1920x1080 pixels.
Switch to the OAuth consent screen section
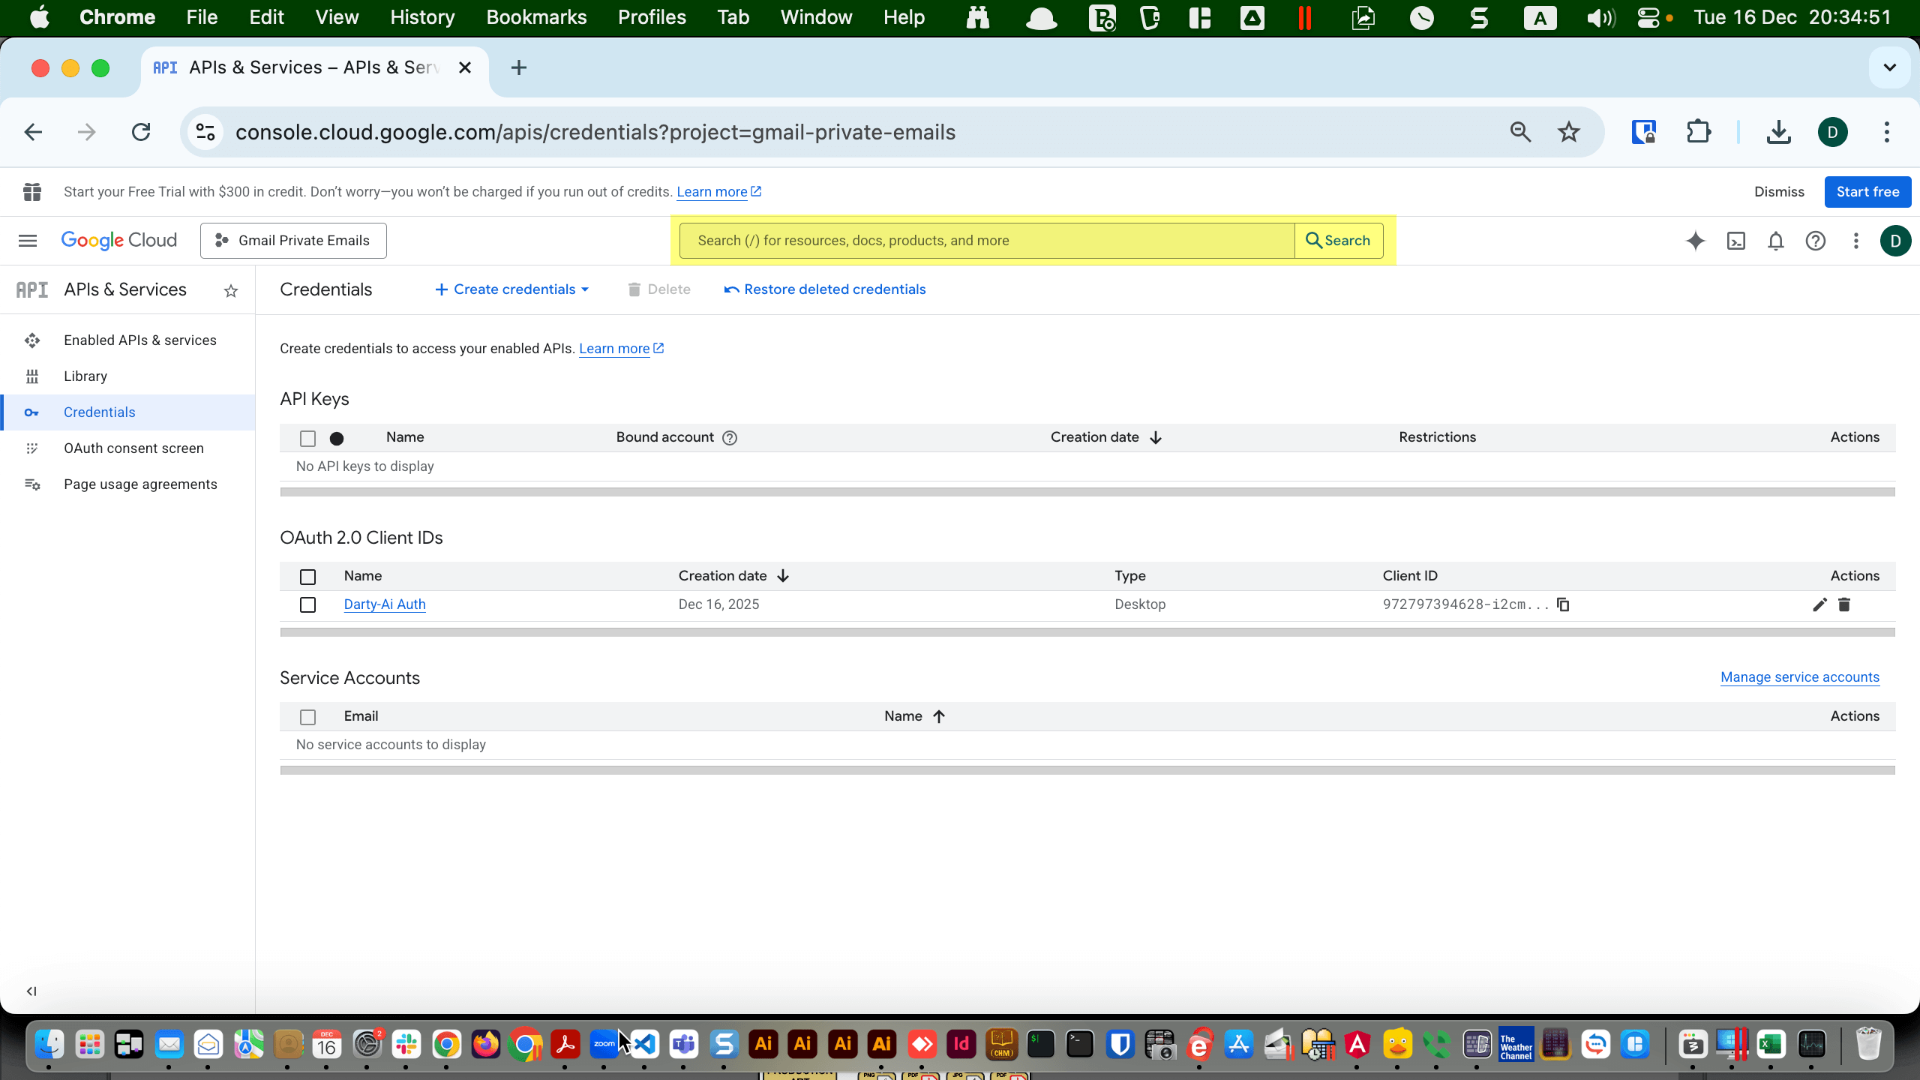[x=133, y=447]
